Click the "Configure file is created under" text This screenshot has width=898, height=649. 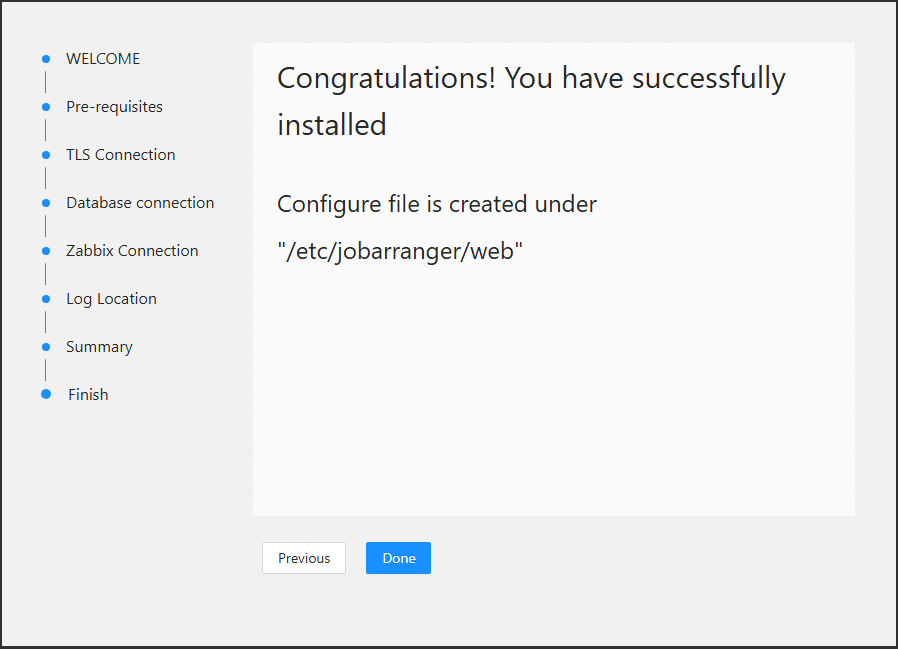437,204
